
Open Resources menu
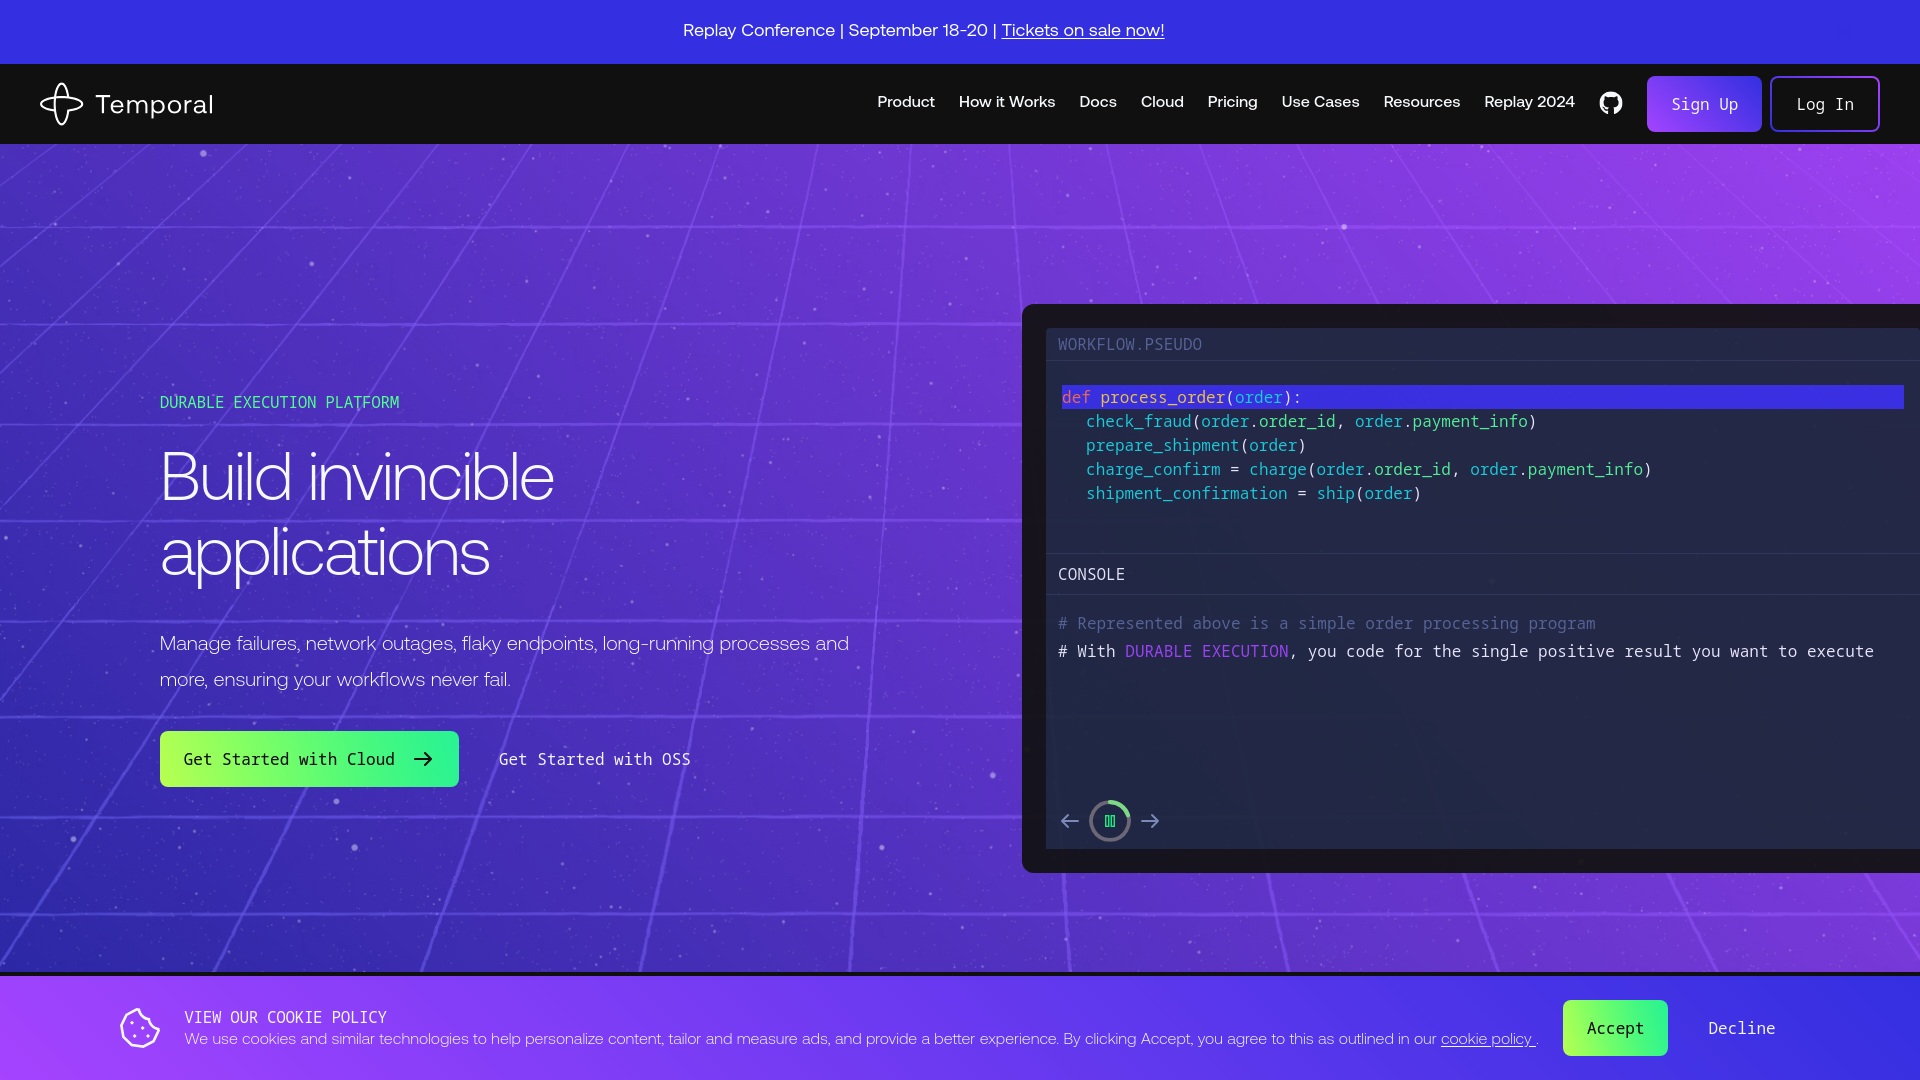pos(1421,102)
